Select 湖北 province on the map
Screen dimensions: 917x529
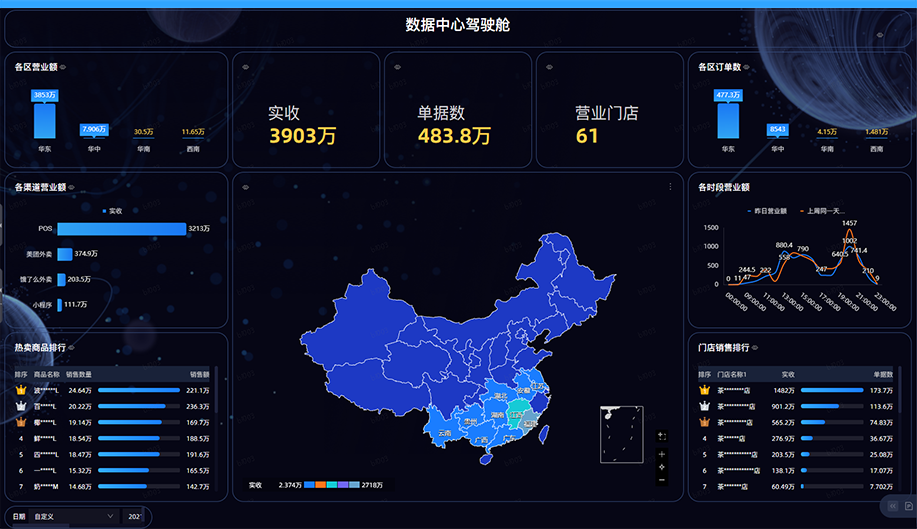(x=501, y=396)
